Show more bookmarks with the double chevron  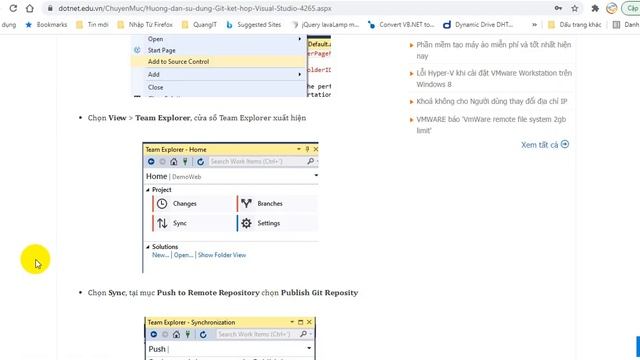pos(534,24)
